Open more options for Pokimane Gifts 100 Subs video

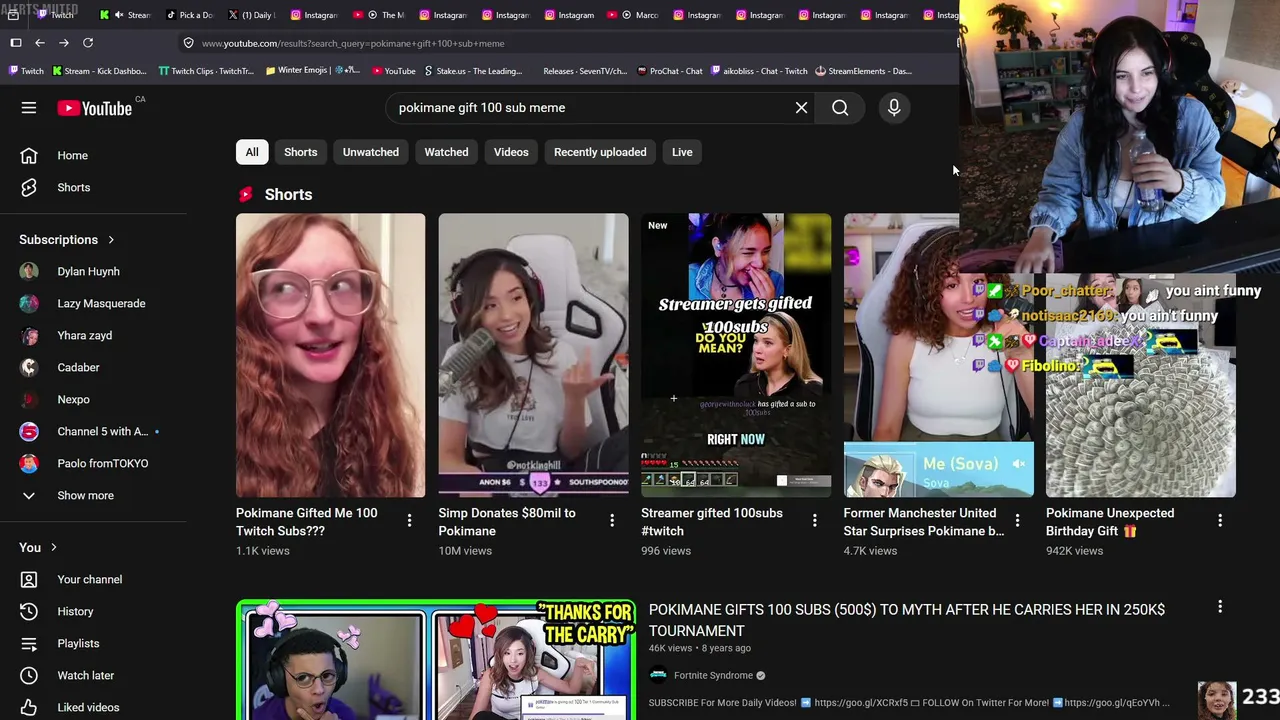click(x=1220, y=607)
